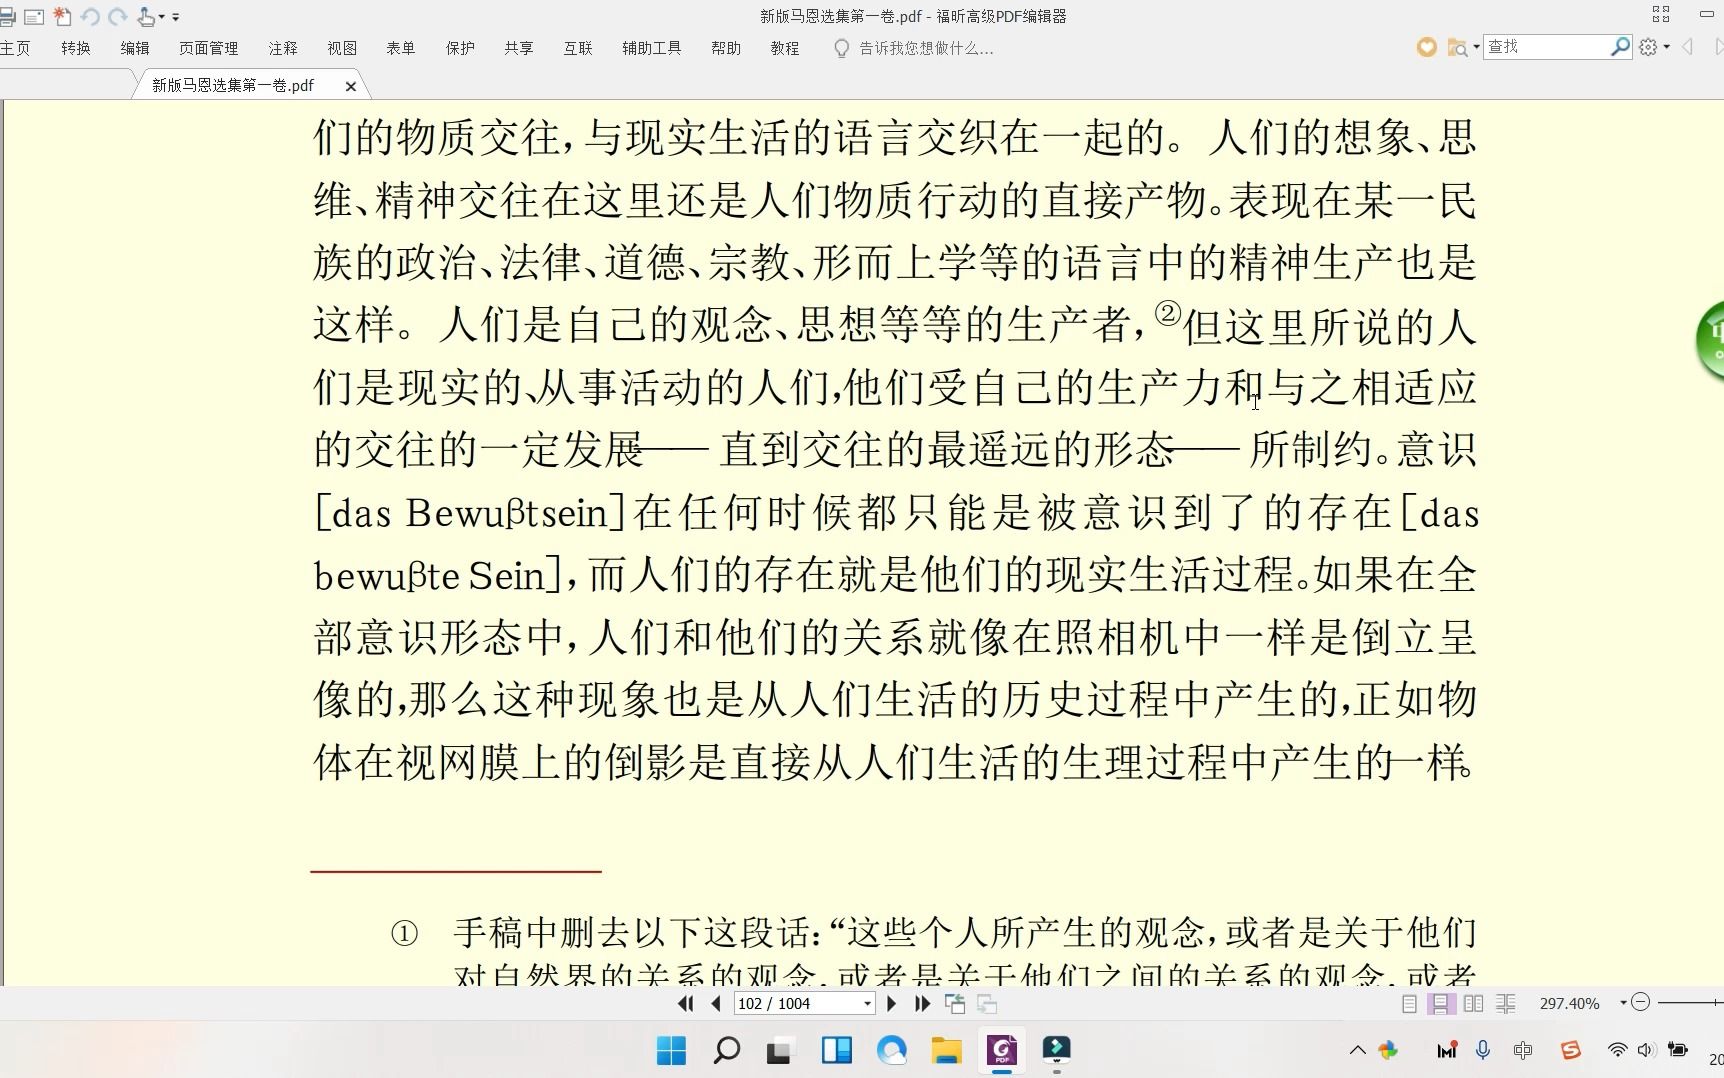The height and width of the screenshot is (1078, 1724).
Task: Toggle the ribbon fullscreen expand icon
Action: pos(1661,14)
